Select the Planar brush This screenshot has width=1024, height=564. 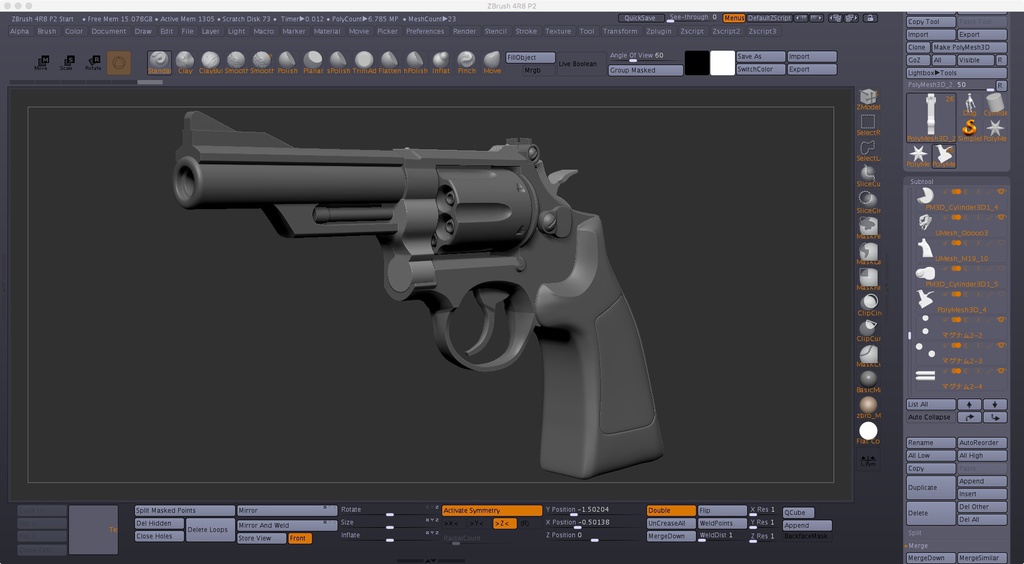(x=313, y=63)
